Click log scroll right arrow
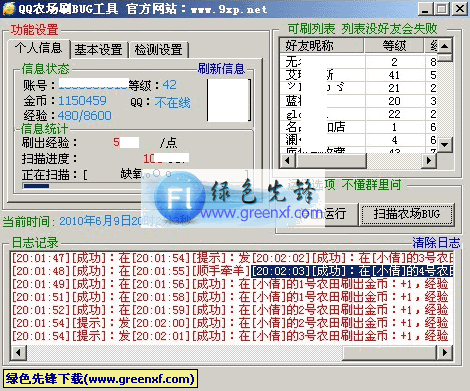The image size is (470, 391). pyautogui.click(x=445, y=352)
